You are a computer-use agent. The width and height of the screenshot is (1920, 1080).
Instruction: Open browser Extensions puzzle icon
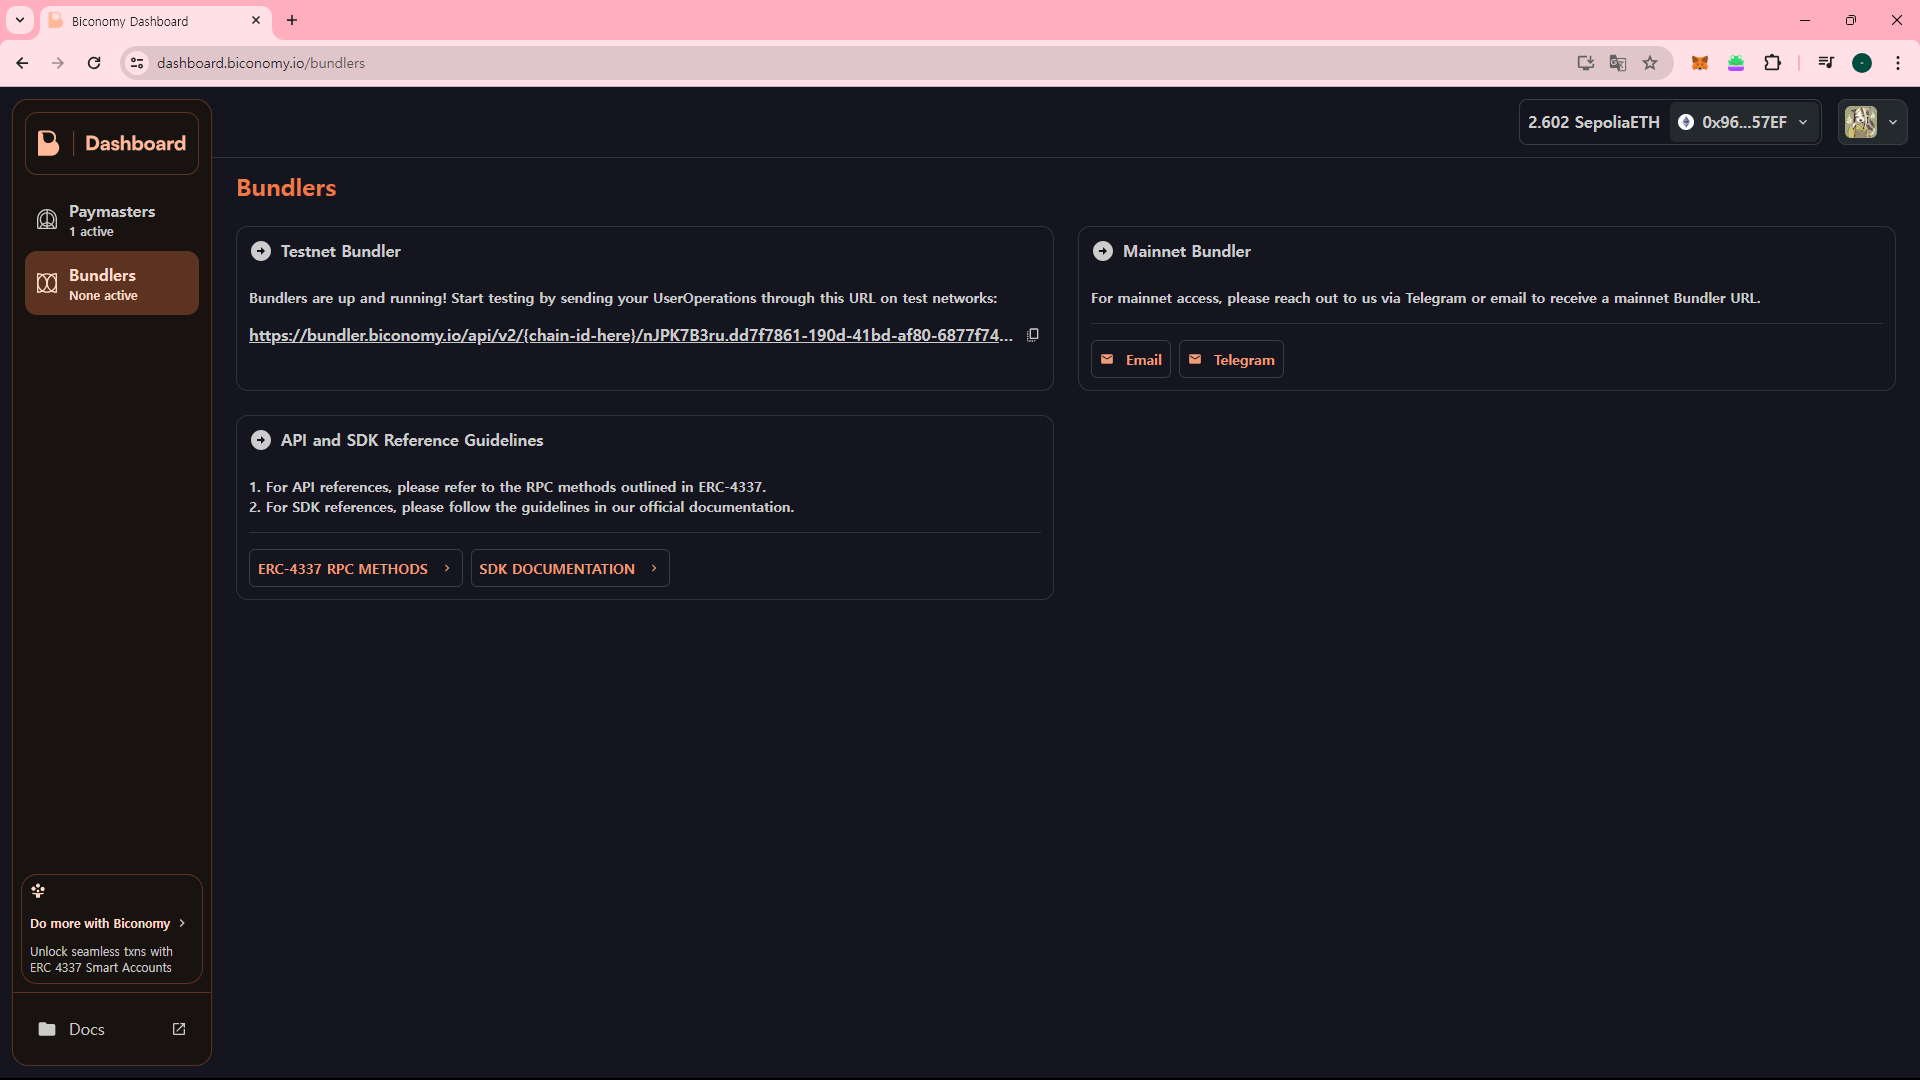click(x=1772, y=63)
